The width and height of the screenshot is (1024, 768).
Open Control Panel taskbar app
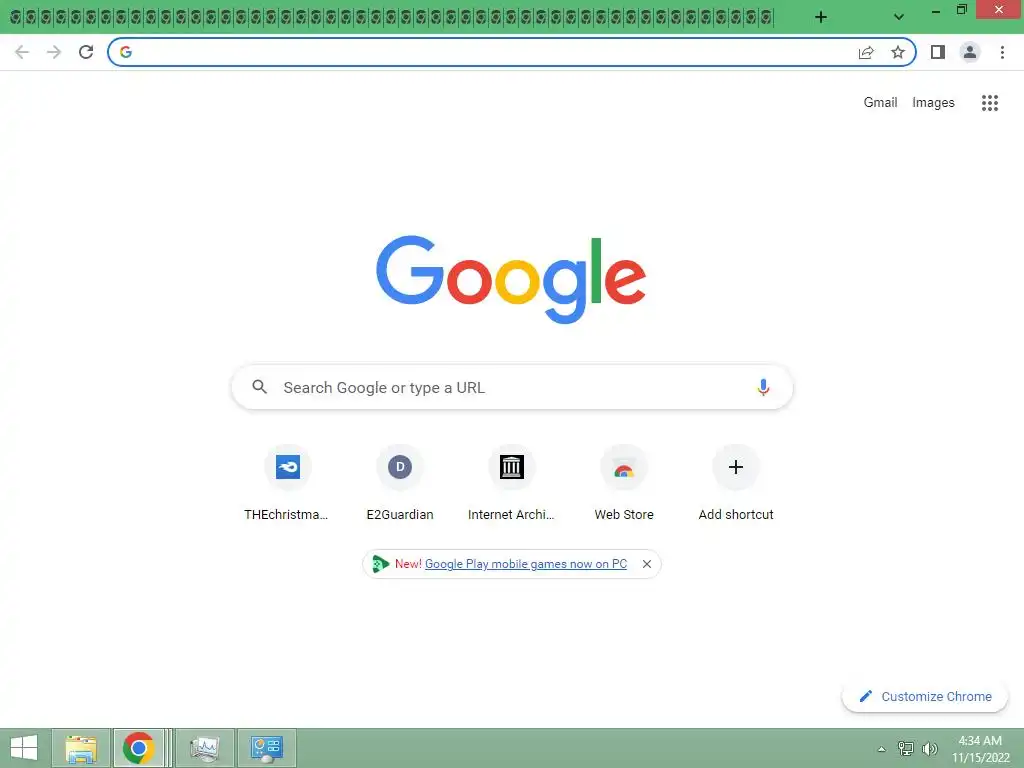(266, 748)
